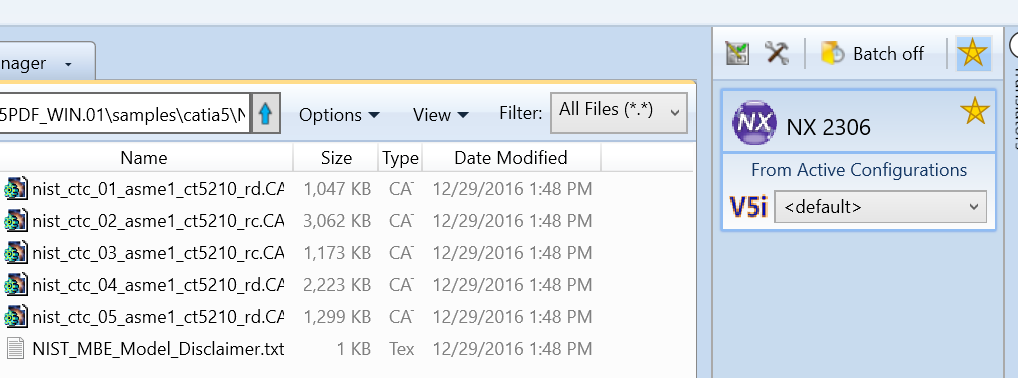Click the text document icon of NIST_MBE_Model_Disclaimer
The image size is (1018, 378).
16,348
